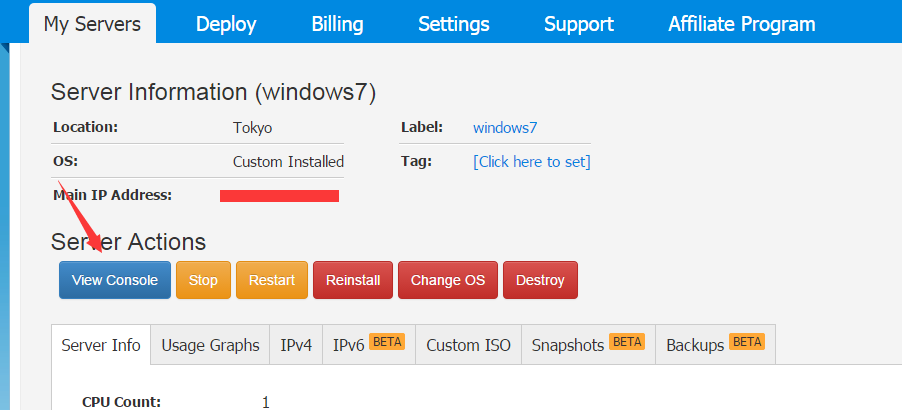Go to the Deploy page
This screenshot has height=410, width=902.
click(x=226, y=24)
